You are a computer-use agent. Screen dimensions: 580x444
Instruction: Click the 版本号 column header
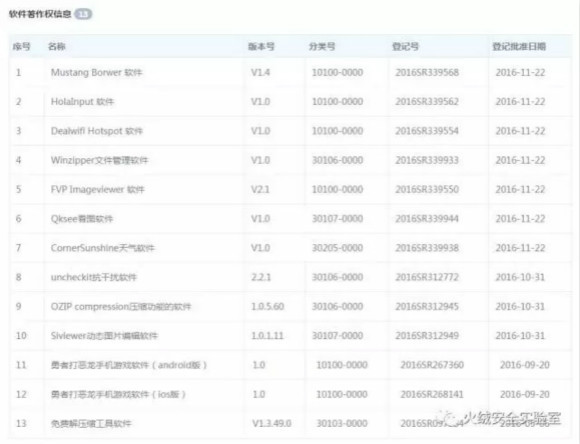261,47
